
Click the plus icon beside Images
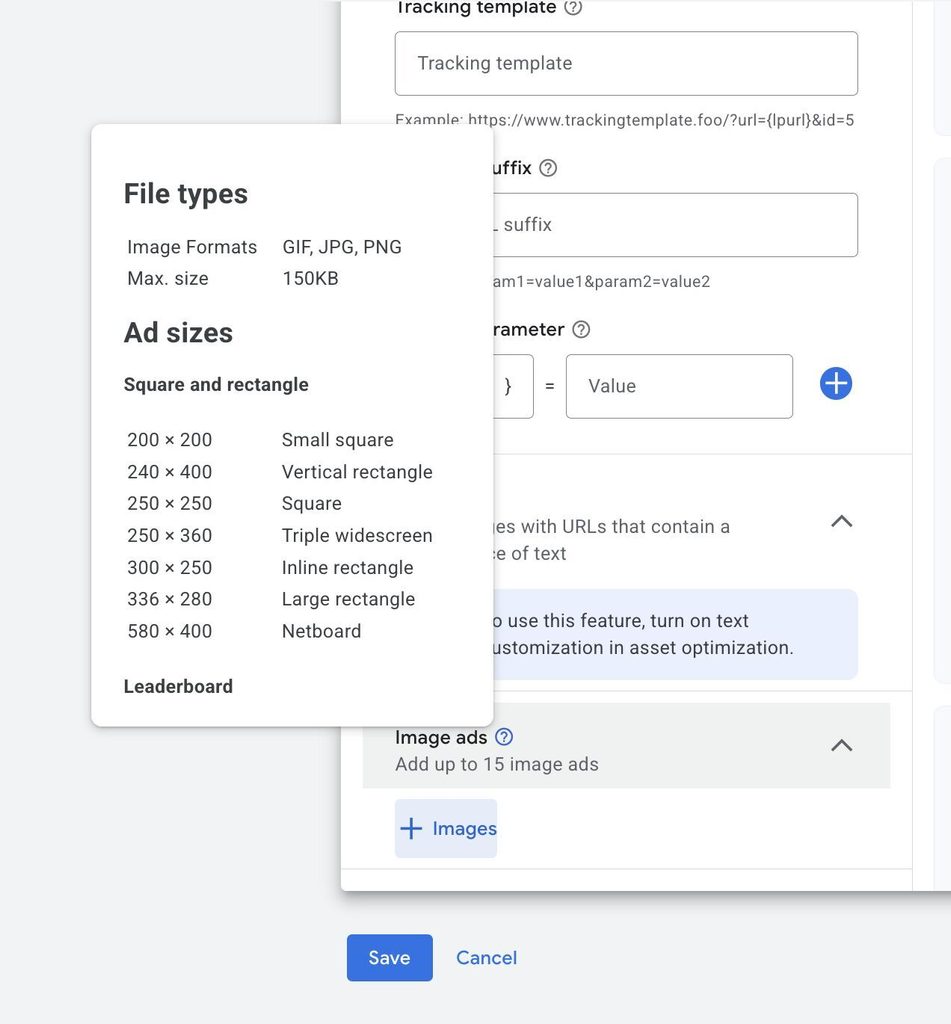(411, 828)
